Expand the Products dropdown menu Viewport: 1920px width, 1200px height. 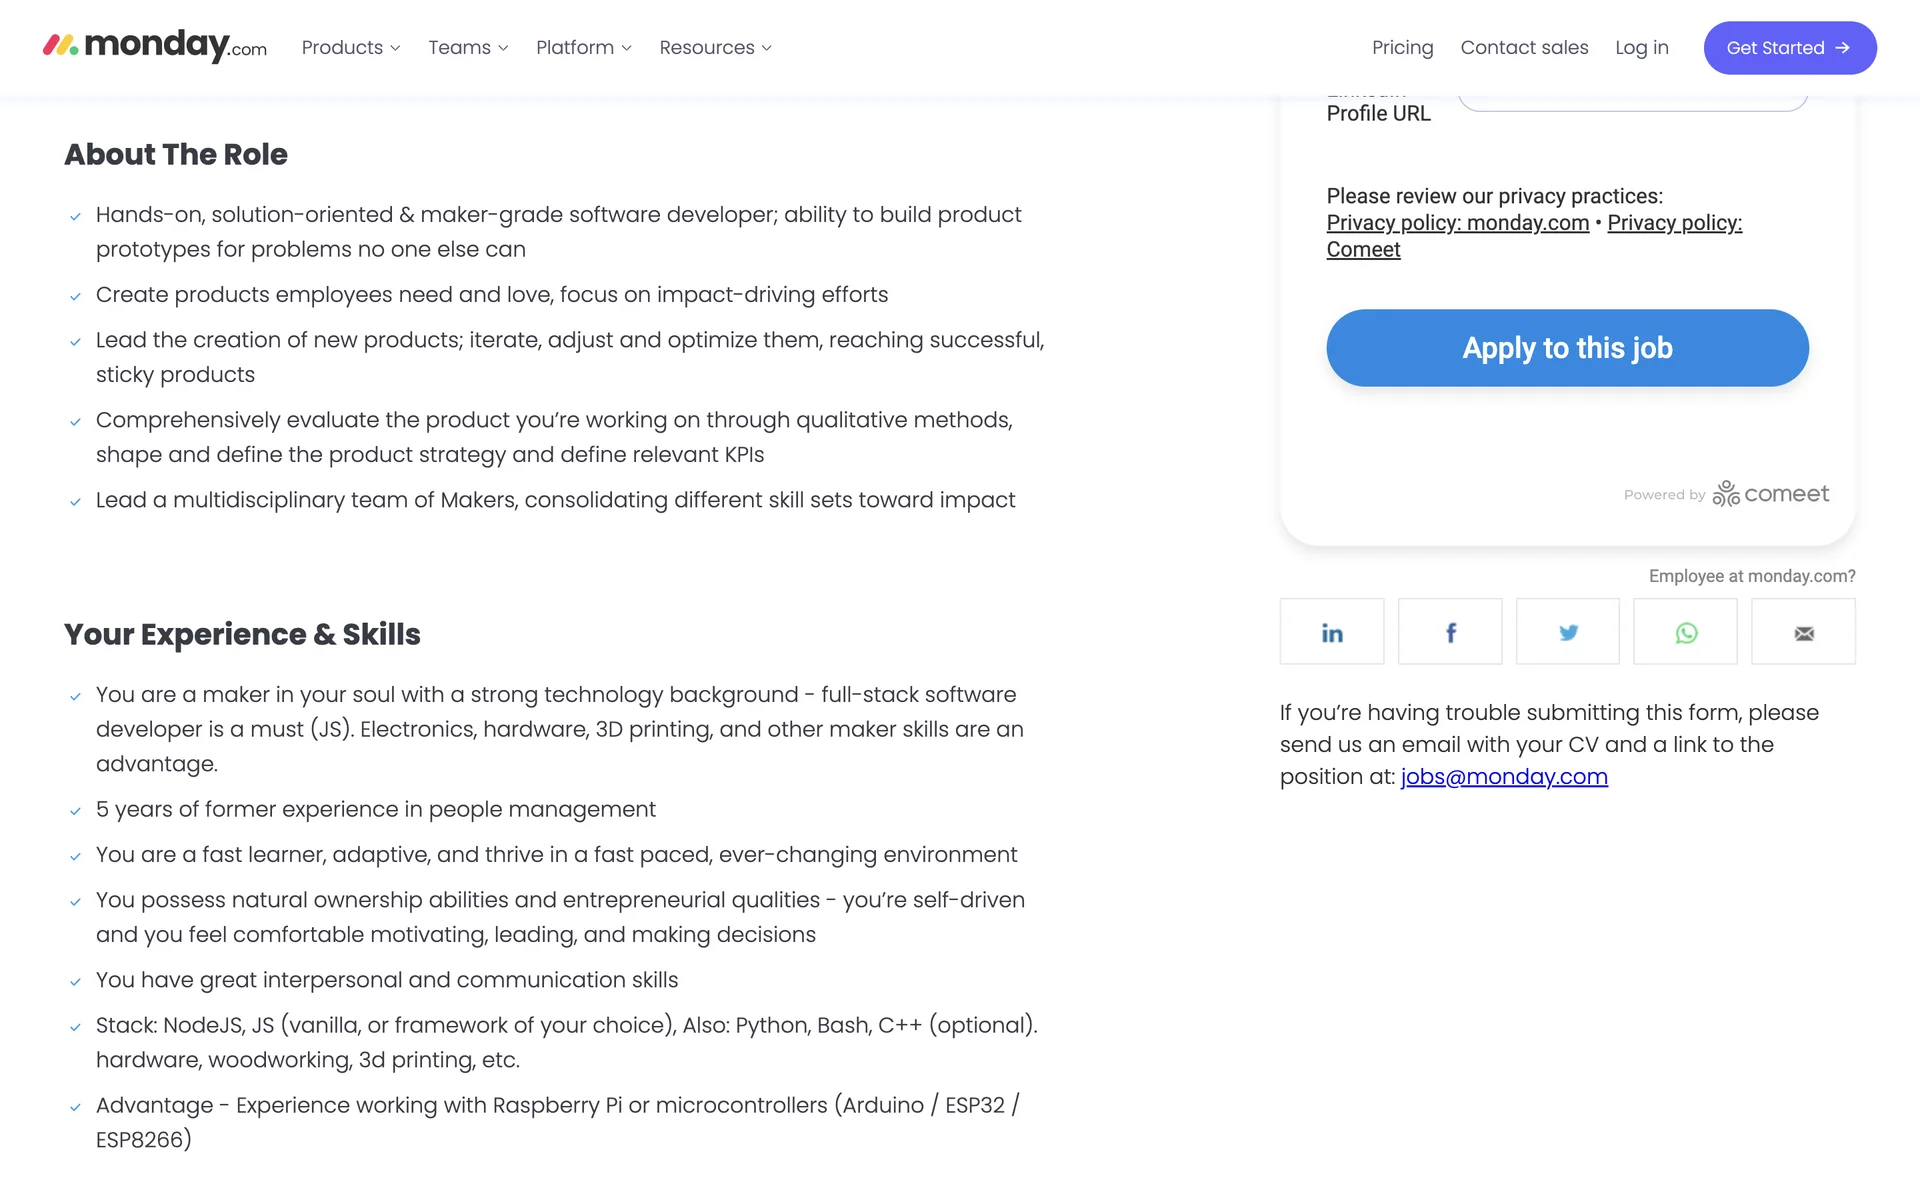point(351,48)
